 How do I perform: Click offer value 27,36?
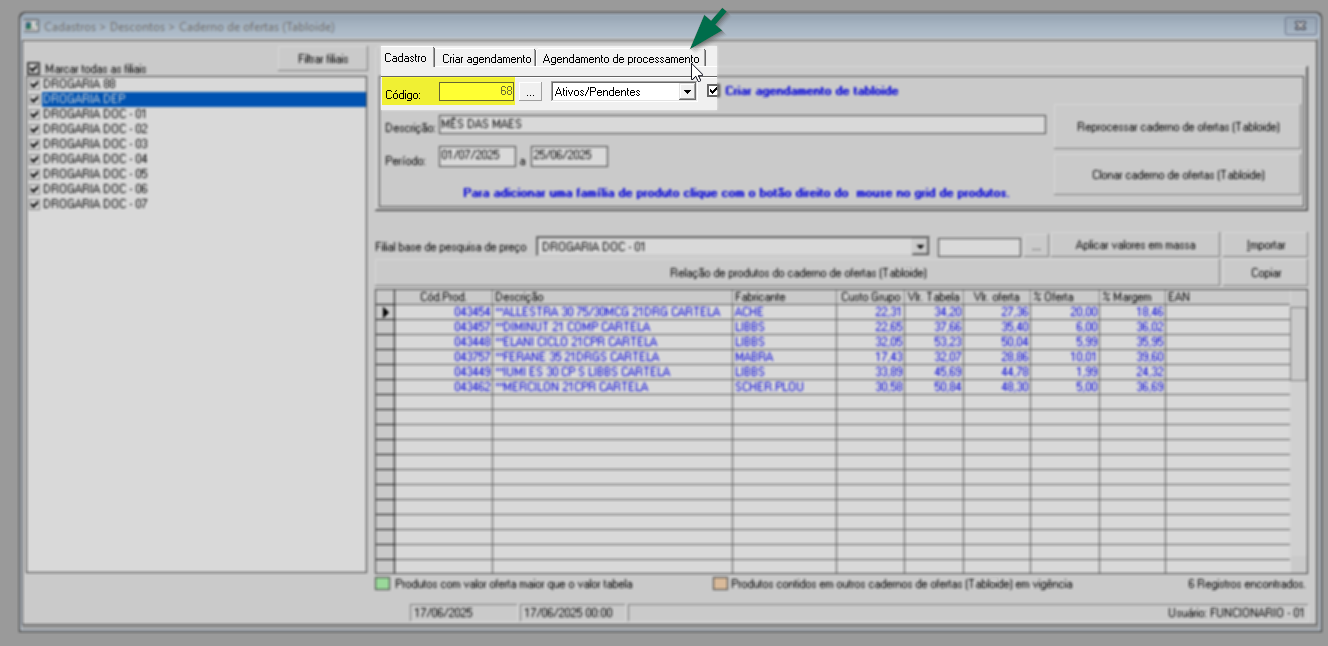coord(997,312)
